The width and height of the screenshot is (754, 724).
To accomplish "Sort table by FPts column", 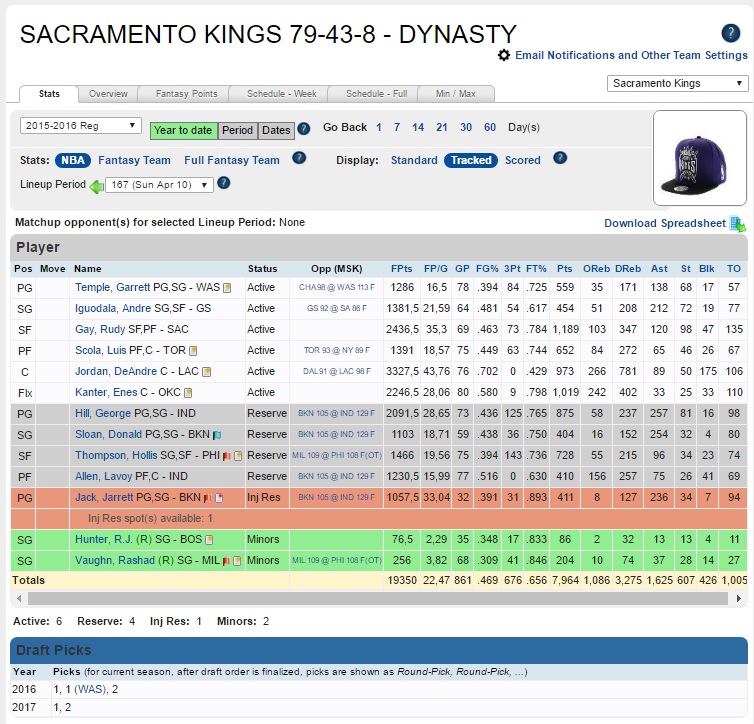I will coord(402,269).
